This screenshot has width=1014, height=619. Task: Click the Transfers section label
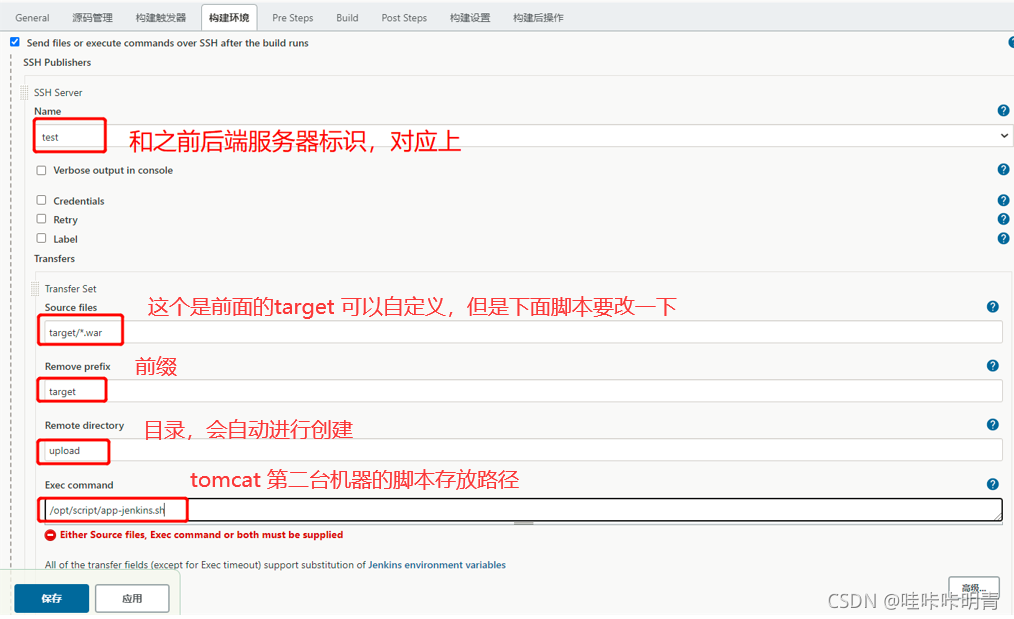(x=54, y=258)
